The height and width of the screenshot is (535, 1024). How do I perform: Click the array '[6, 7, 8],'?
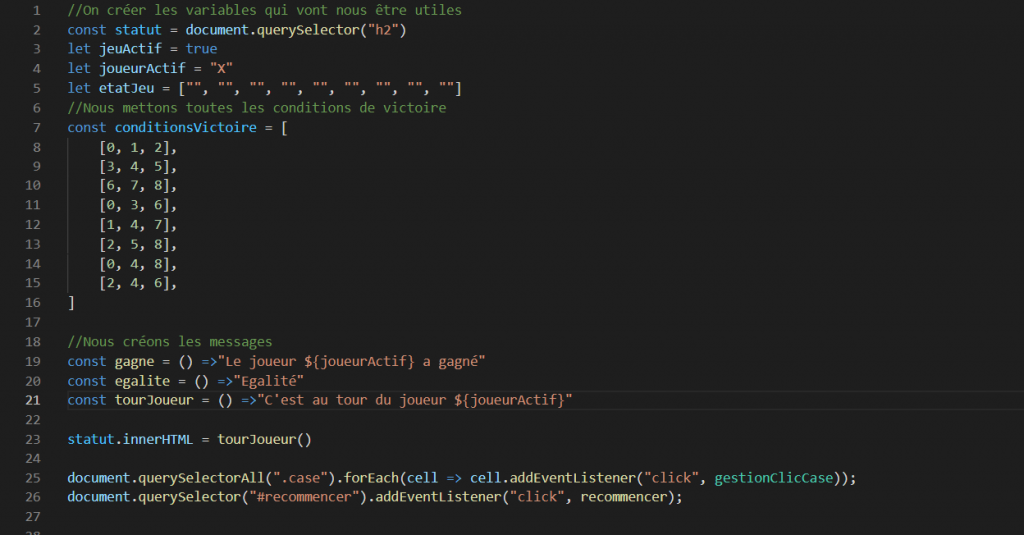pyautogui.click(x=138, y=186)
